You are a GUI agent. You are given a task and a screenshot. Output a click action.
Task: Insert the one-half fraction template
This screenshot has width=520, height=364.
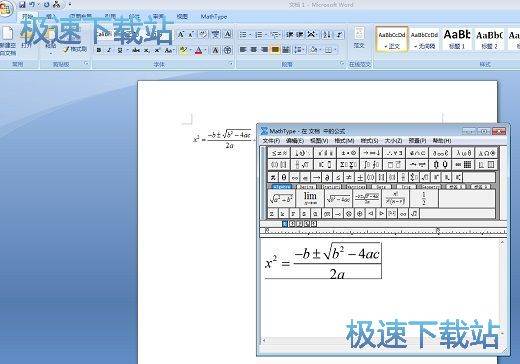[x=424, y=198]
